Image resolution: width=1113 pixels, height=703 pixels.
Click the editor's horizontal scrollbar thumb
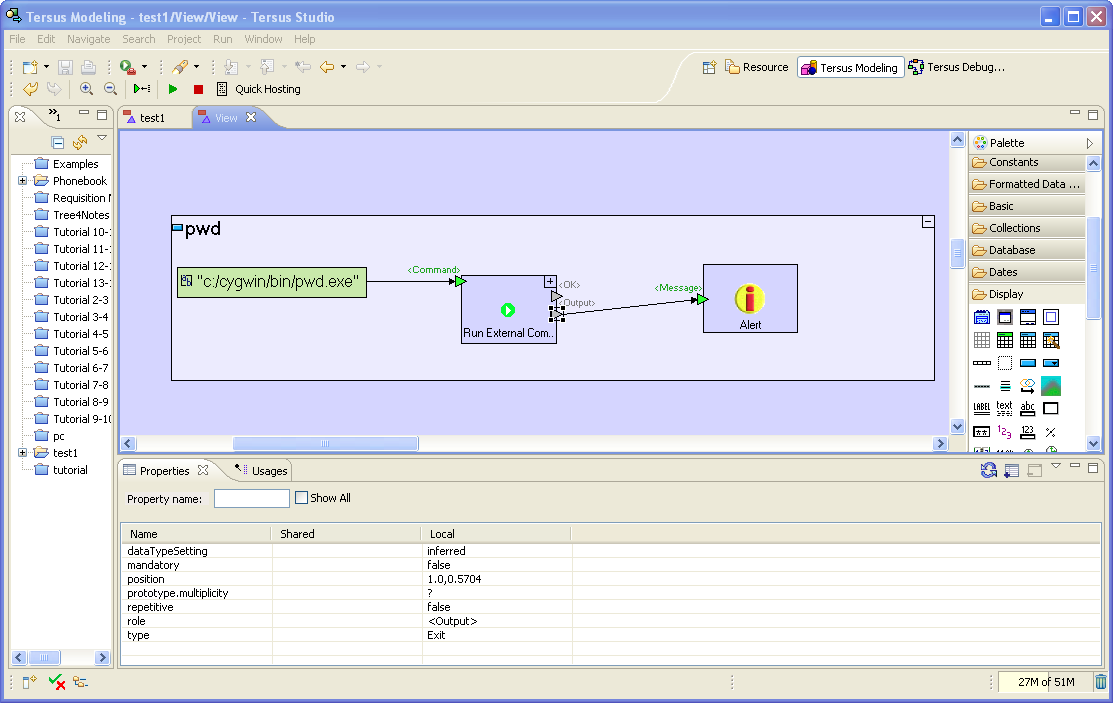pos(325,444)
